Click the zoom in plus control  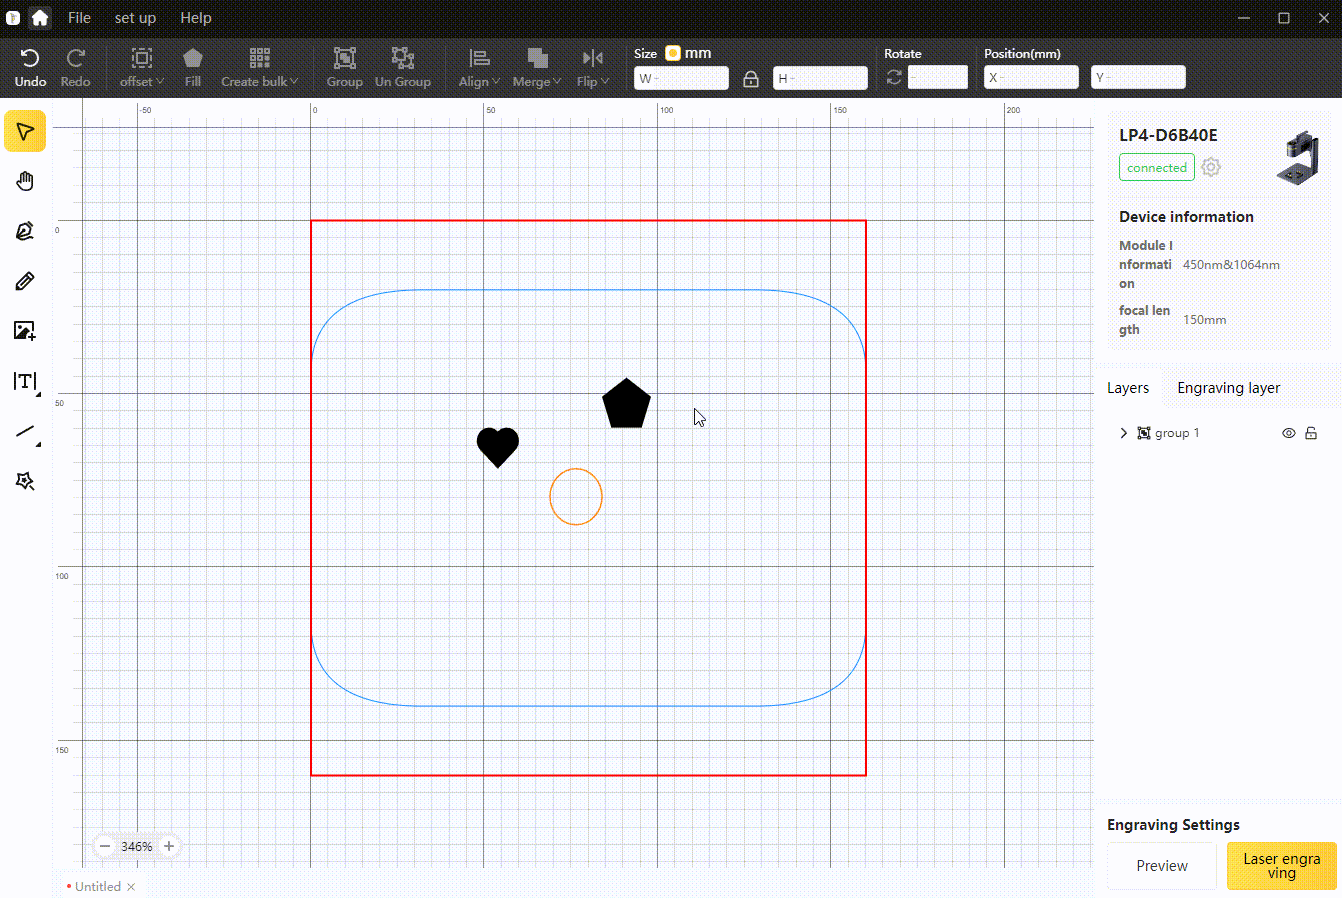click(x=169, y=846)
